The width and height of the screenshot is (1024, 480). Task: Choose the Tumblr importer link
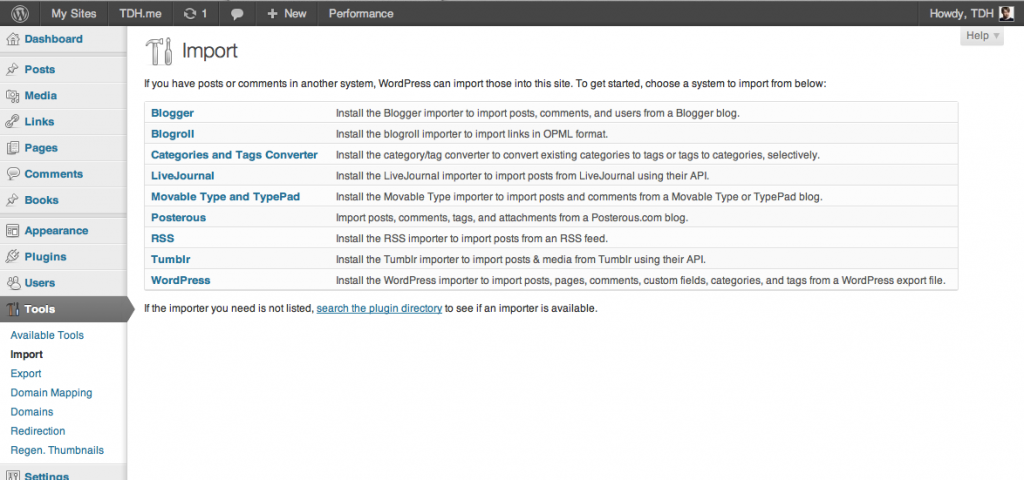[170, 260]
